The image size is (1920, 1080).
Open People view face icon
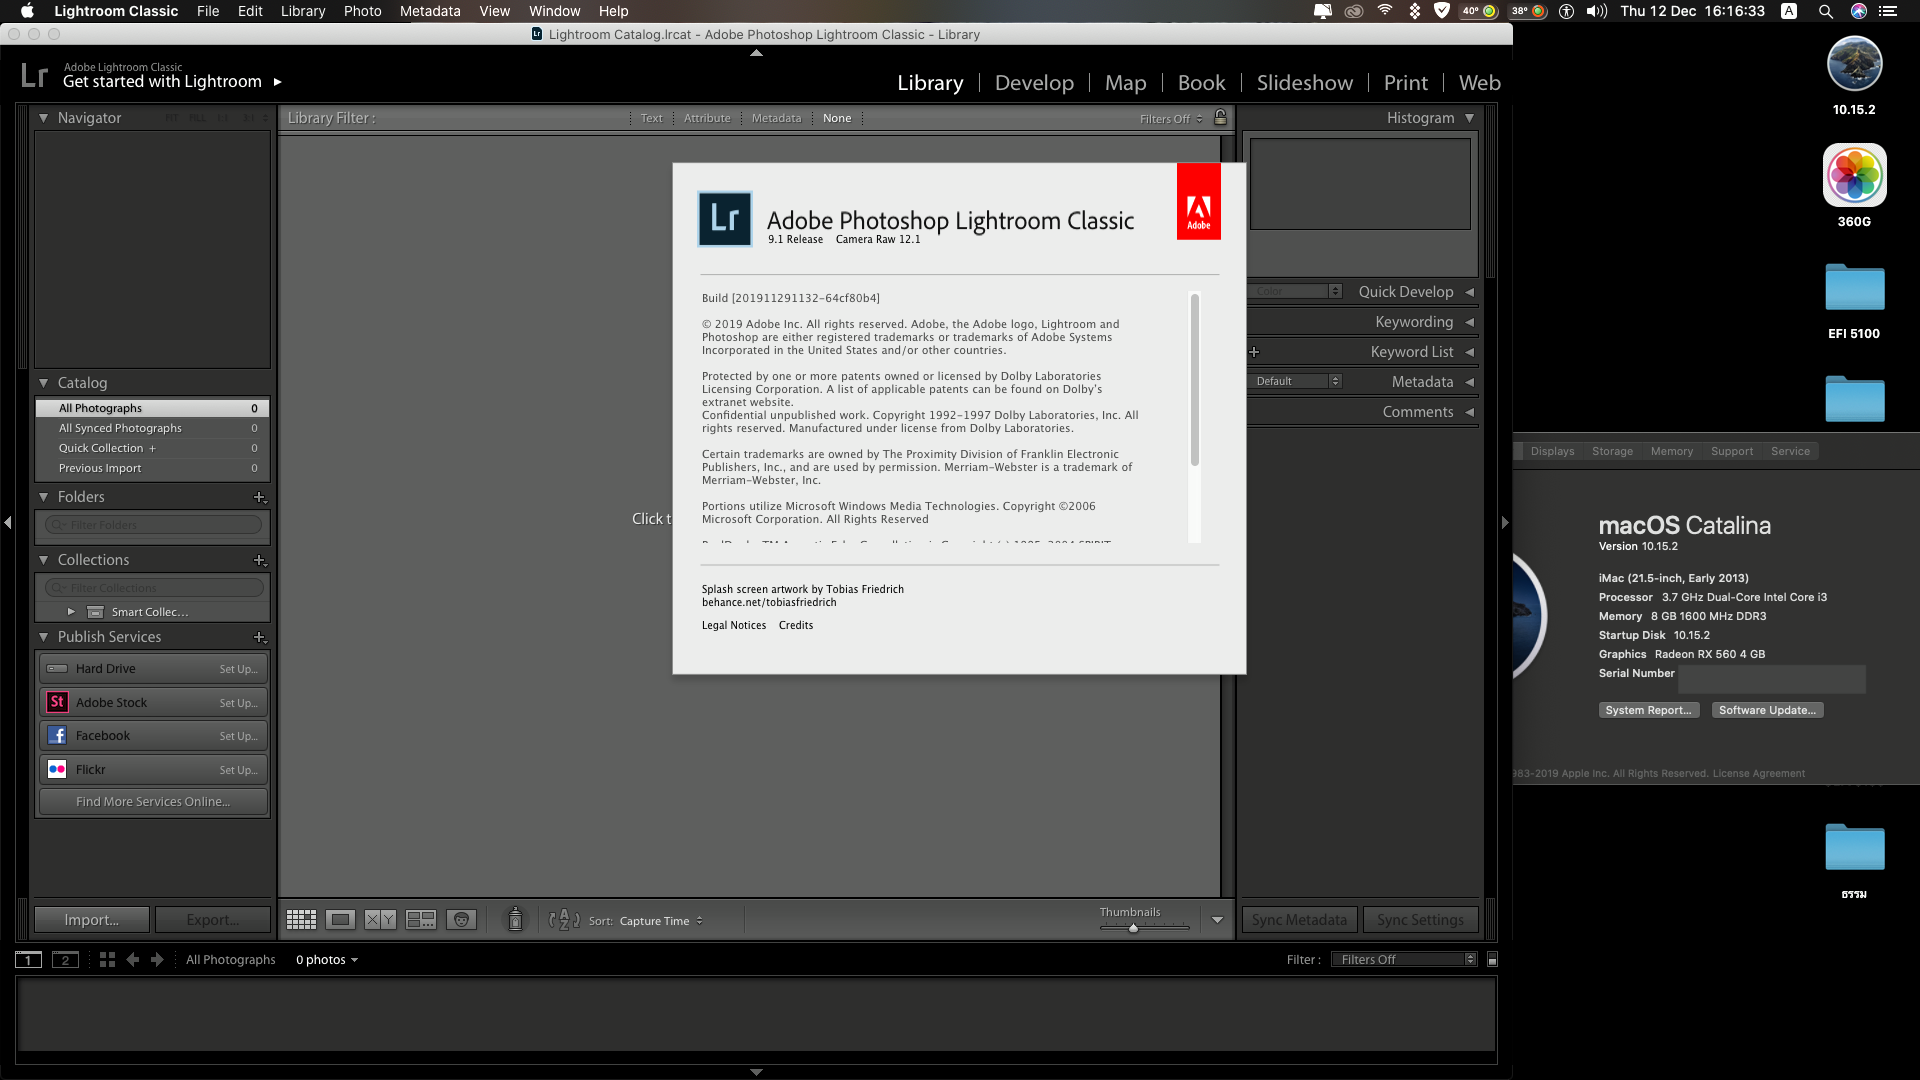(x=461, y=920)
